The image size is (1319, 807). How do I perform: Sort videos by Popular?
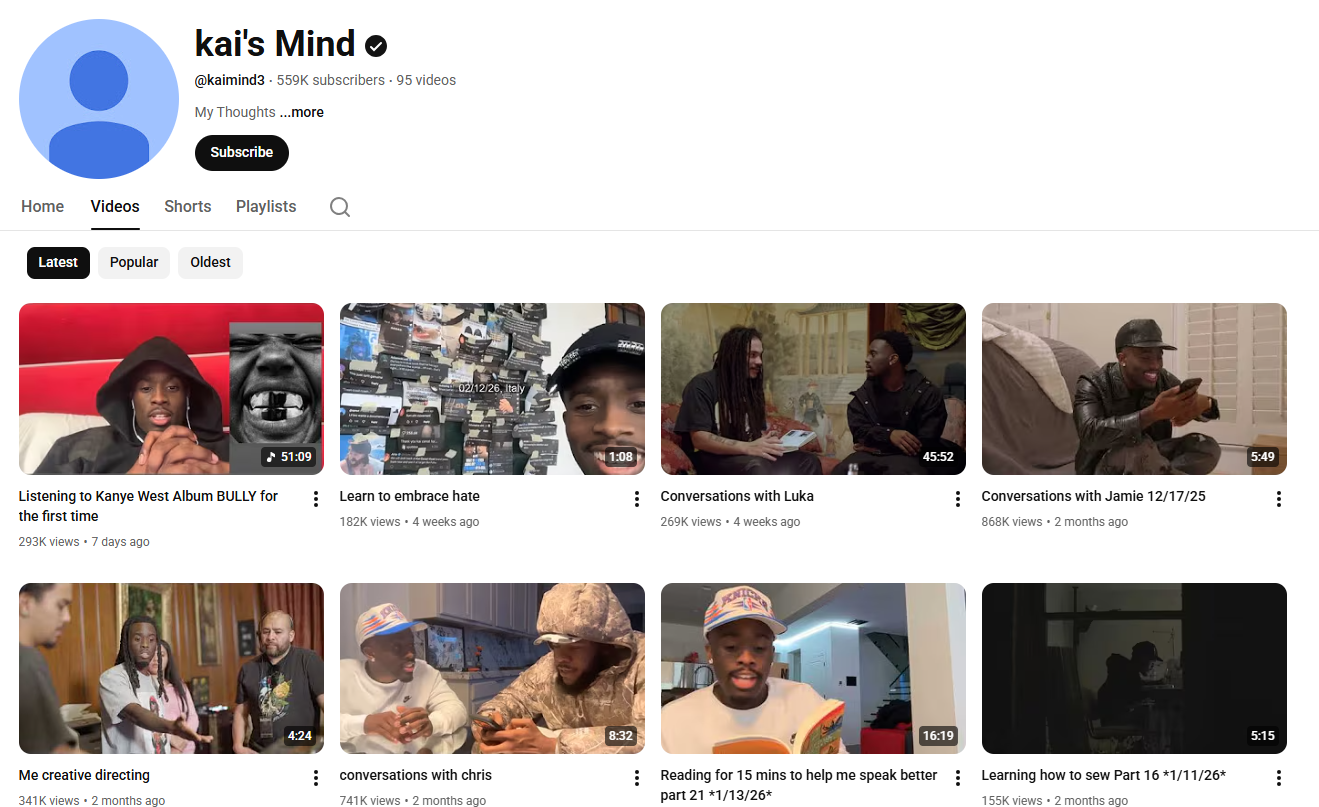134,262
